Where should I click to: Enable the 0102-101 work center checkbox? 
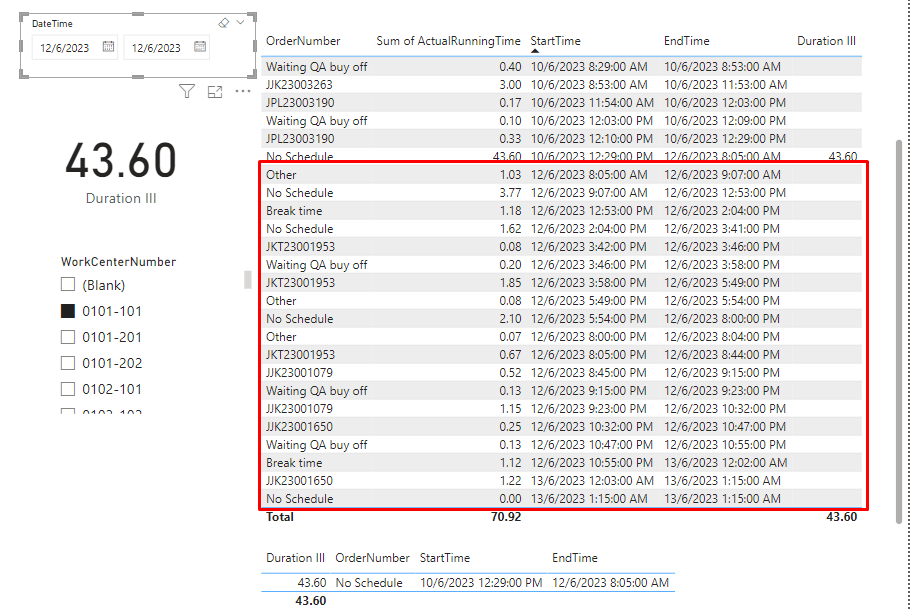[x=68, y=389]
